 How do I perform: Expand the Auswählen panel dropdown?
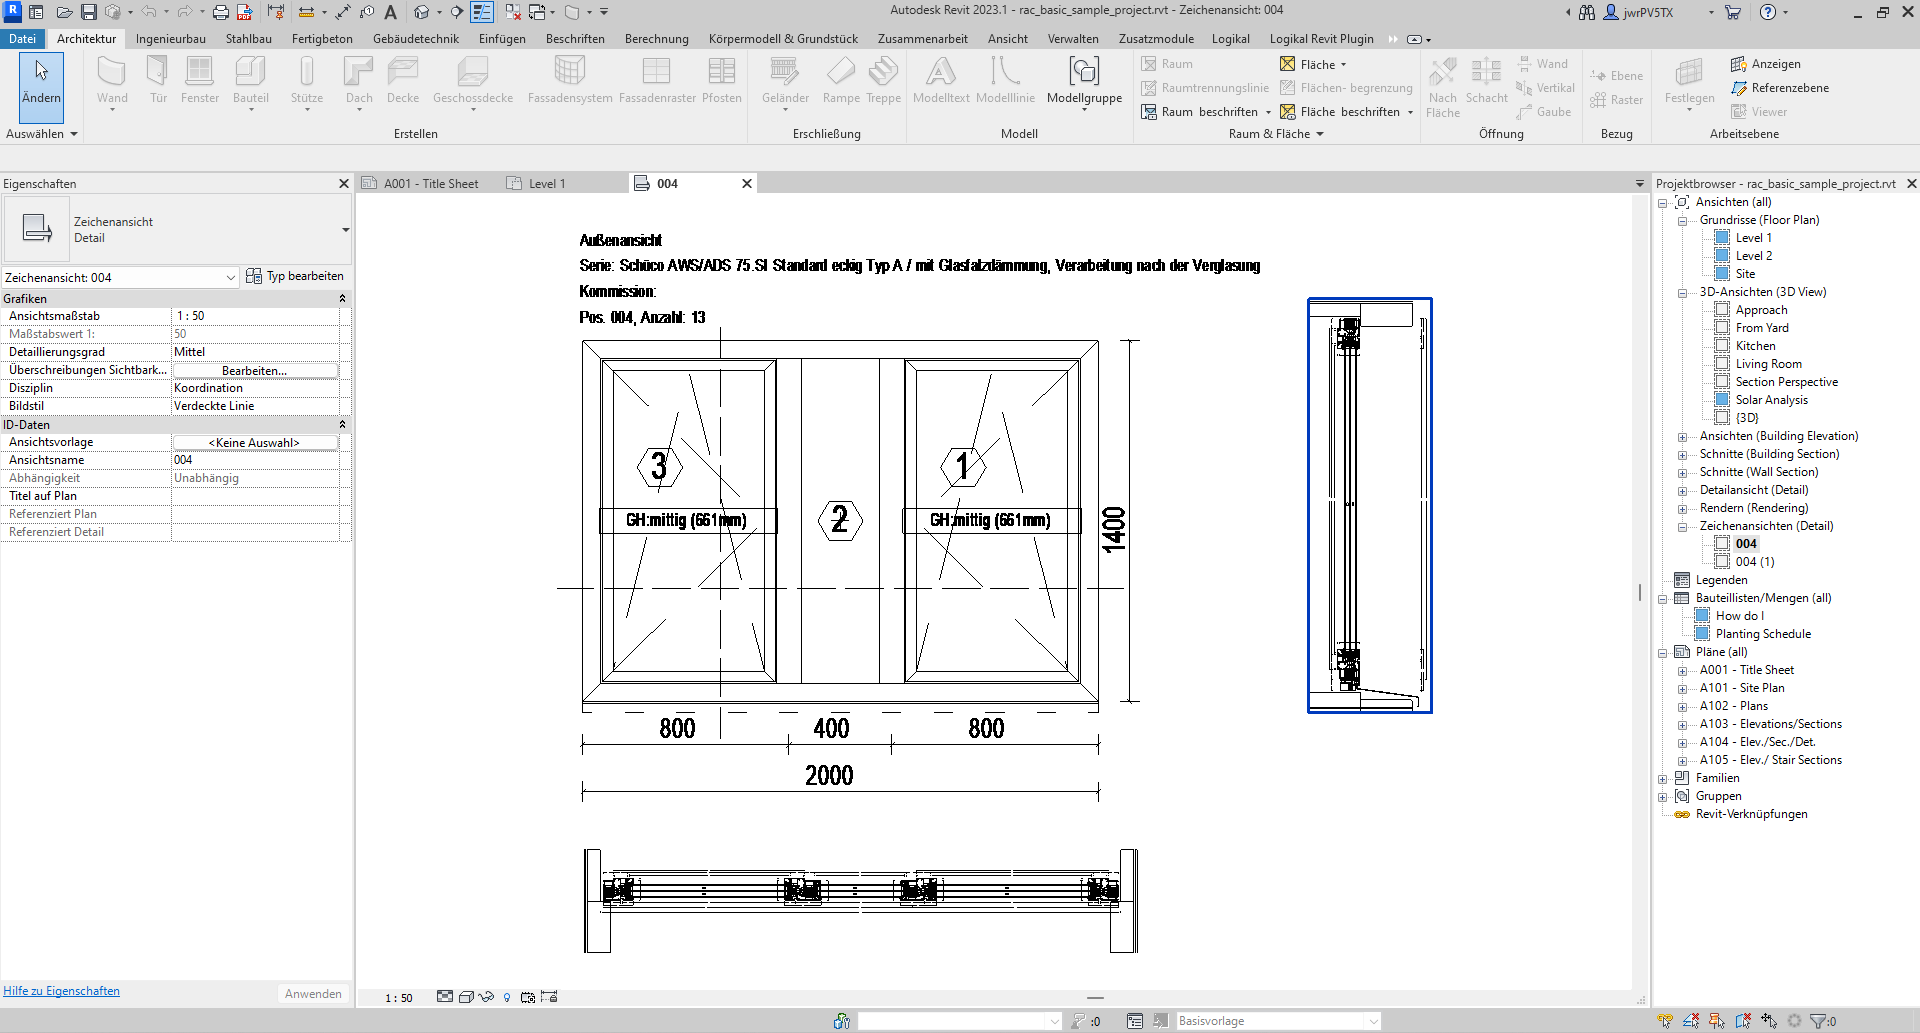(41, 134)
